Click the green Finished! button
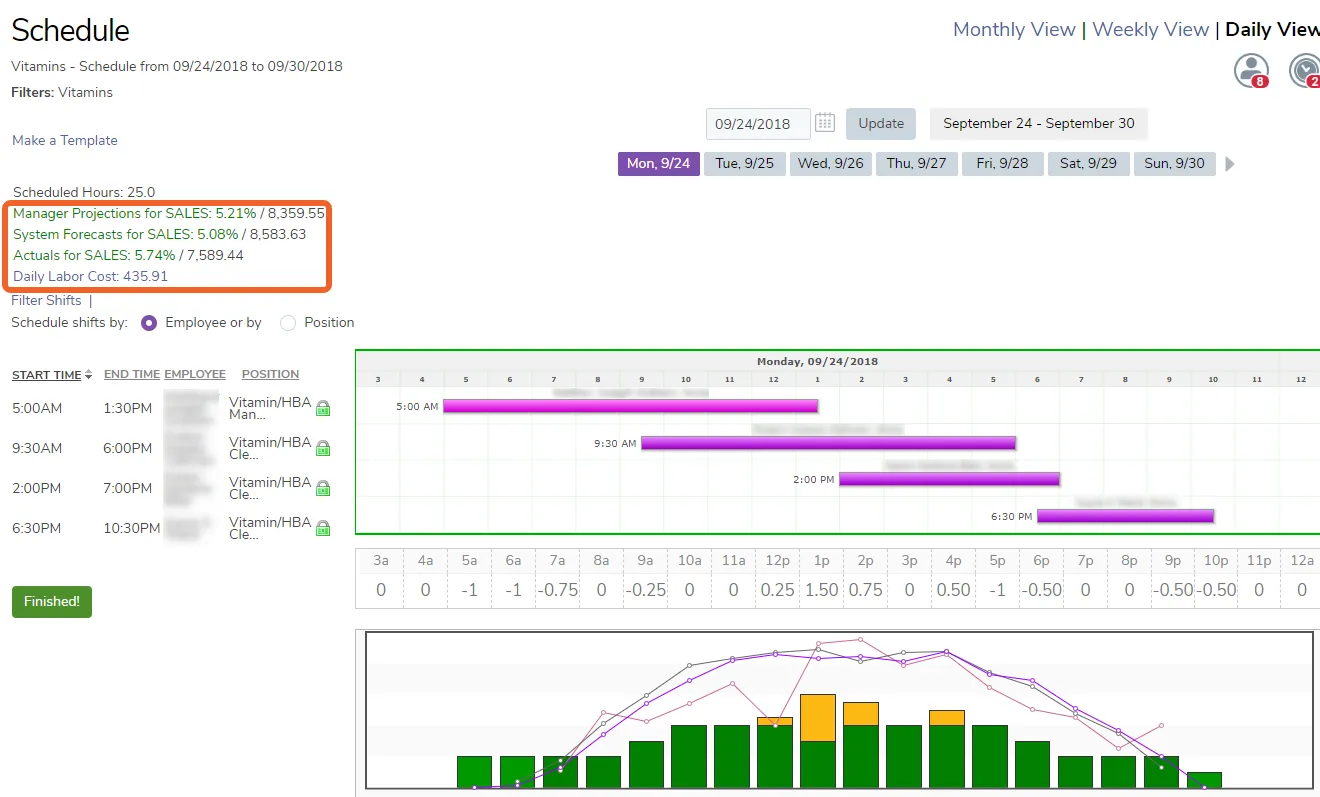Viewport: 1320px width, 797px height. pos(52,602)
